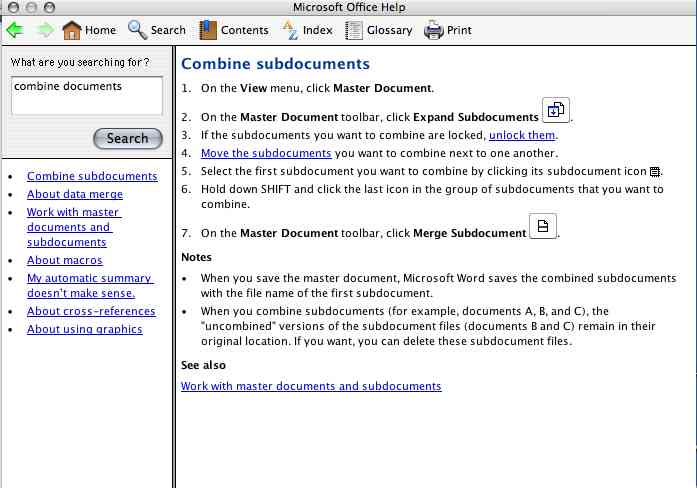Screen dimensions: 697x488
Task: Open the Glossary page icon
Action: (354, 30)
